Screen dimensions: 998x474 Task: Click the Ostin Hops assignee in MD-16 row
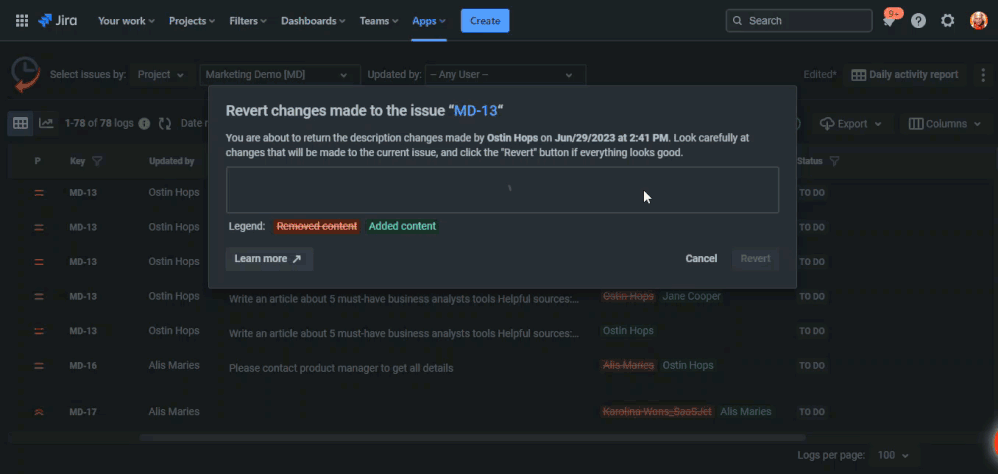(687, 365)
